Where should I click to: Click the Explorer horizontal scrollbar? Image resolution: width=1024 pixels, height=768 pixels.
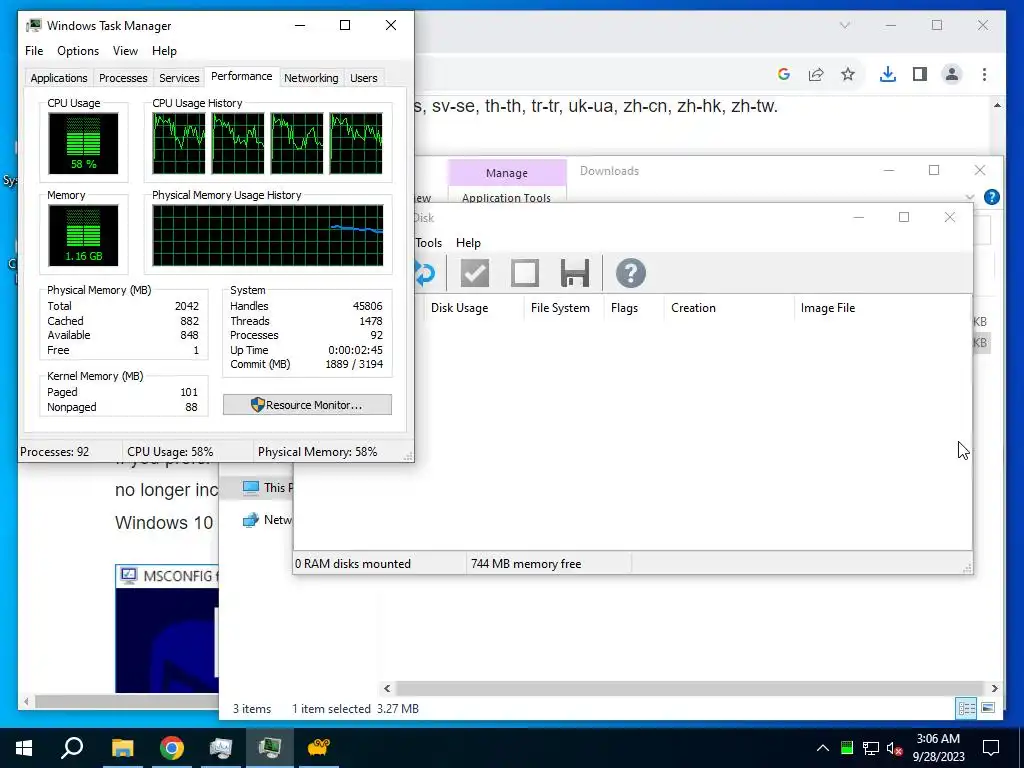[690, 688]
